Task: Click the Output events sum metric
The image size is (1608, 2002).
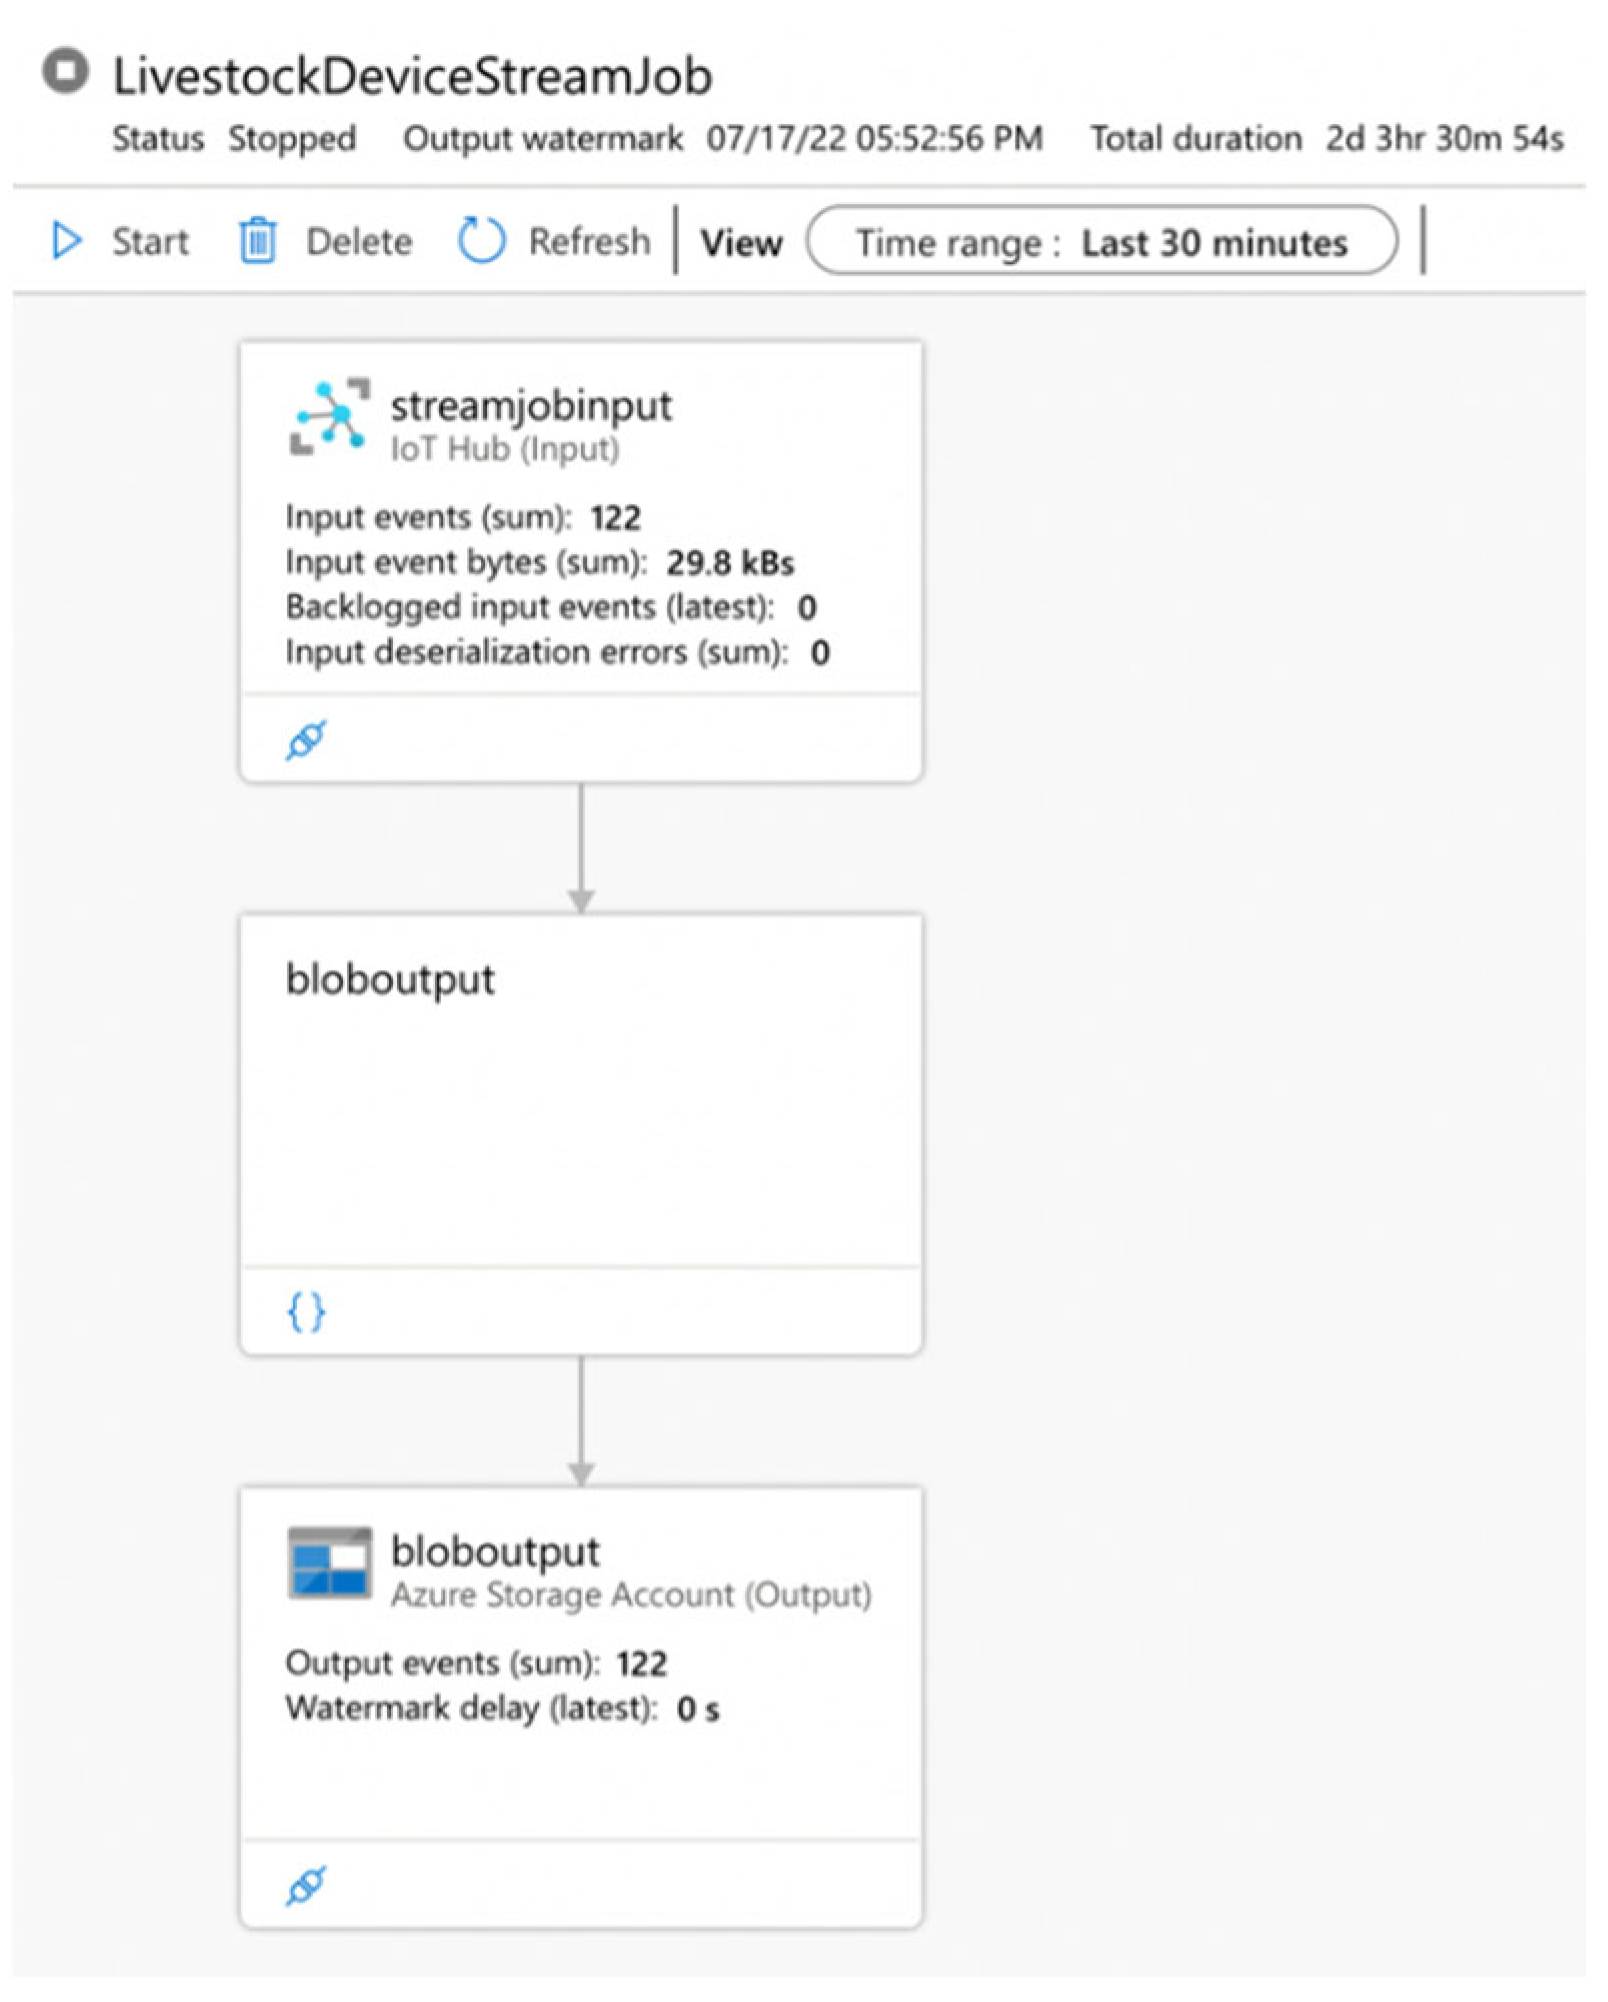Action: coord(476,1663)
